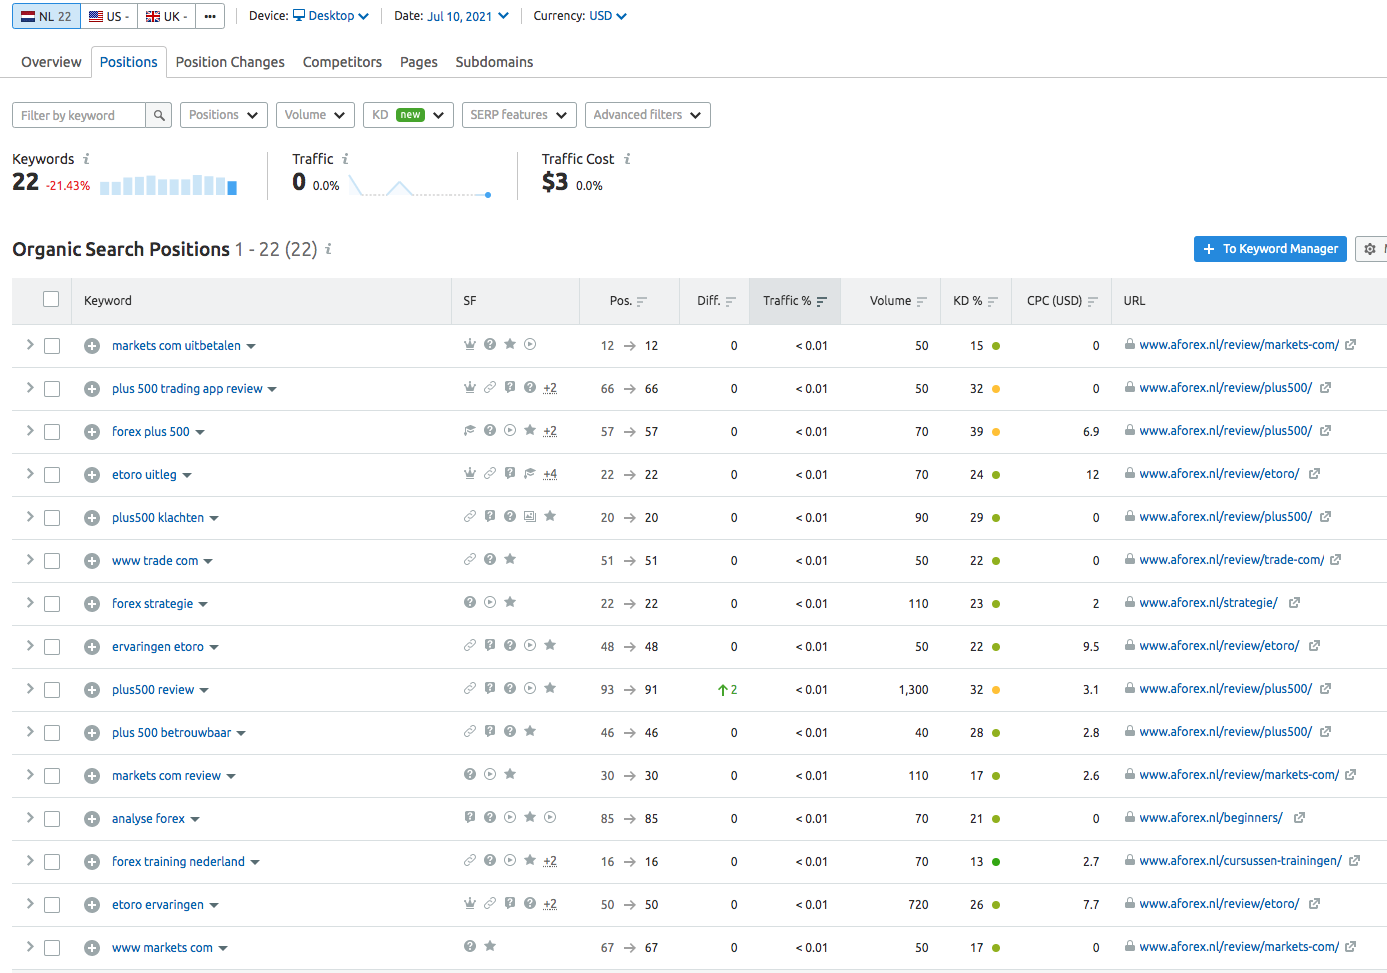Image resolution: width=1387 pixels, height=973 pixels.
Task: Click the search magnifier icon in keyword filter
Action: 158,115
